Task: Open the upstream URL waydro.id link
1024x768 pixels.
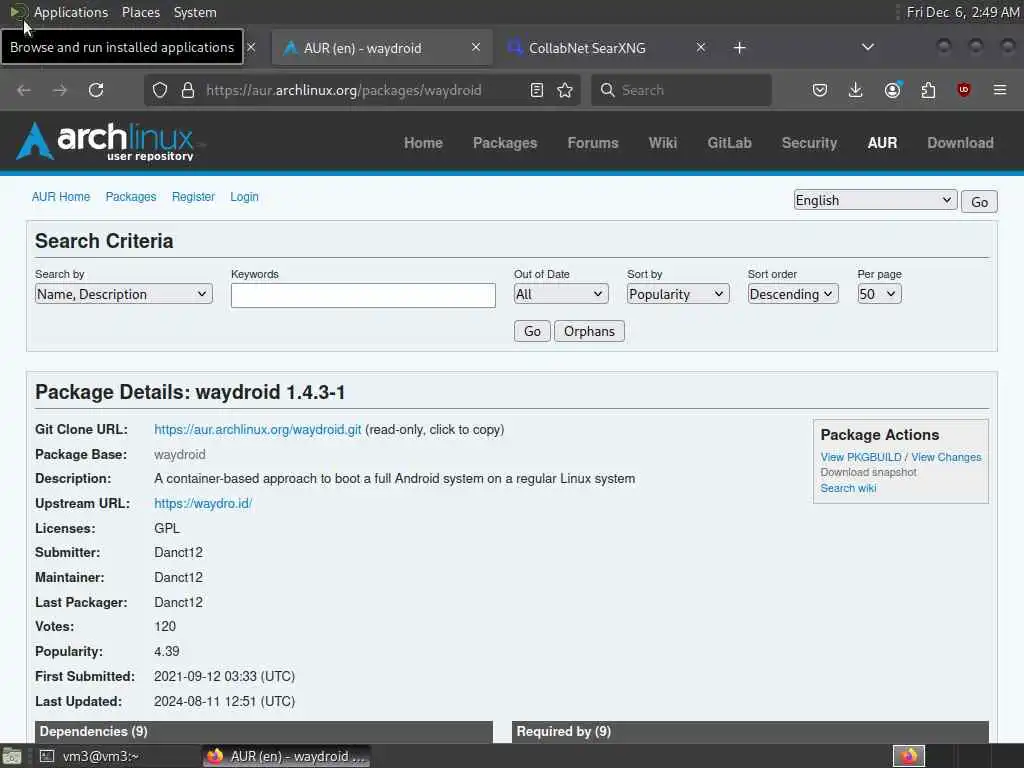Action: (x=203, y=504)
